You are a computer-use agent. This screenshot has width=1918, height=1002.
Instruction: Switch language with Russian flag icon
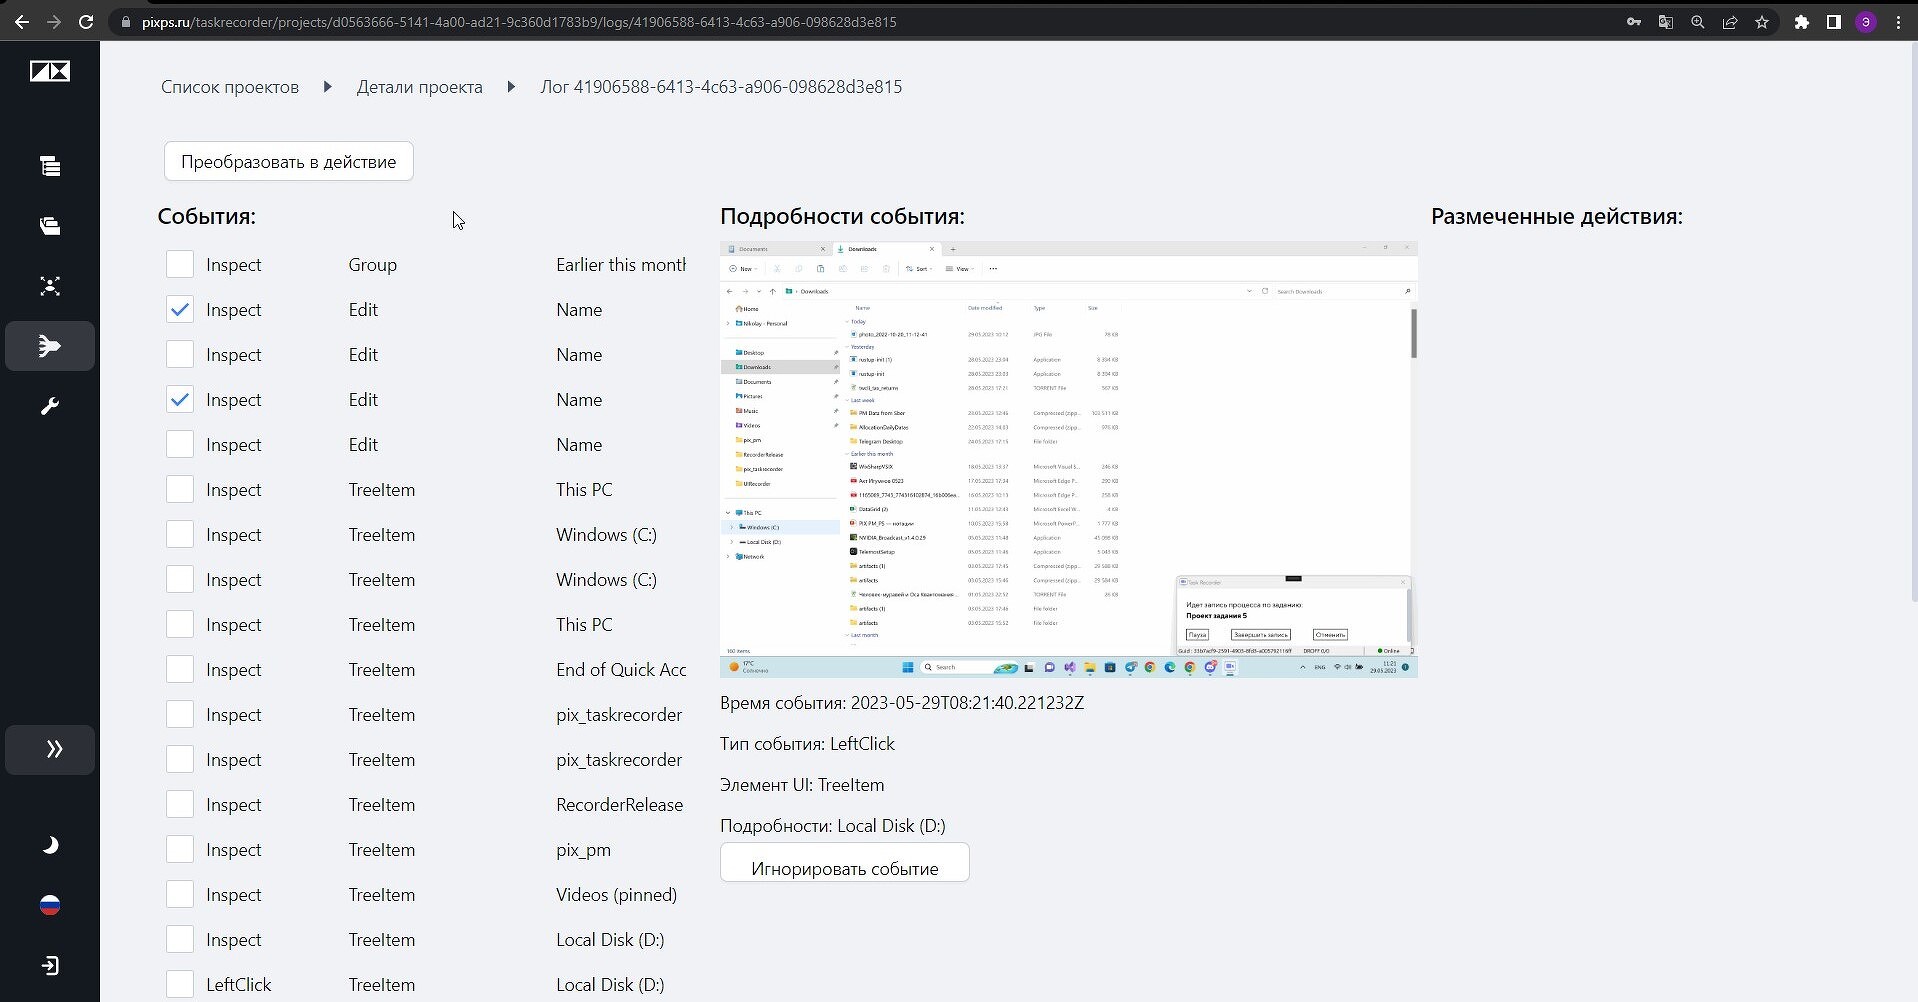50,905
